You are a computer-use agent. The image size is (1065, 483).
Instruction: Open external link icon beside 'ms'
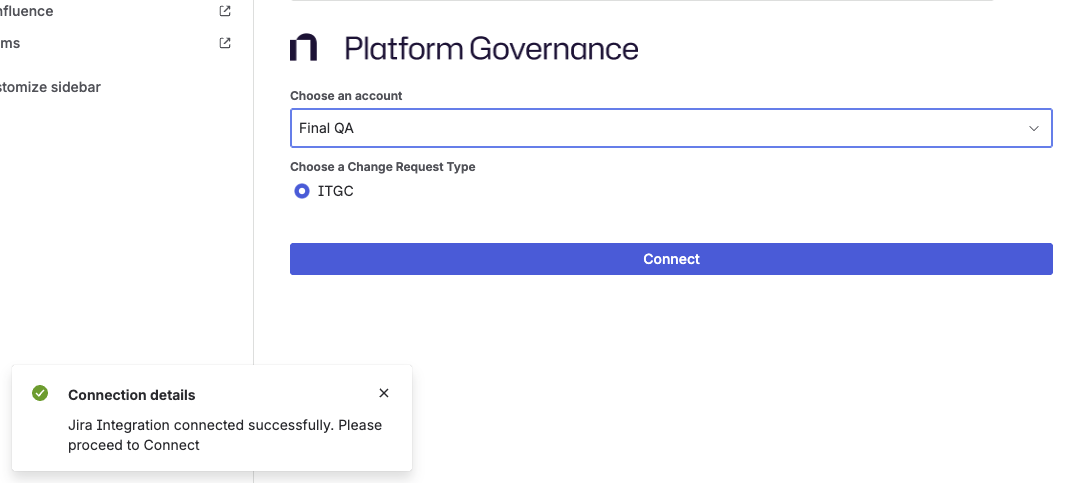point(225,43)
